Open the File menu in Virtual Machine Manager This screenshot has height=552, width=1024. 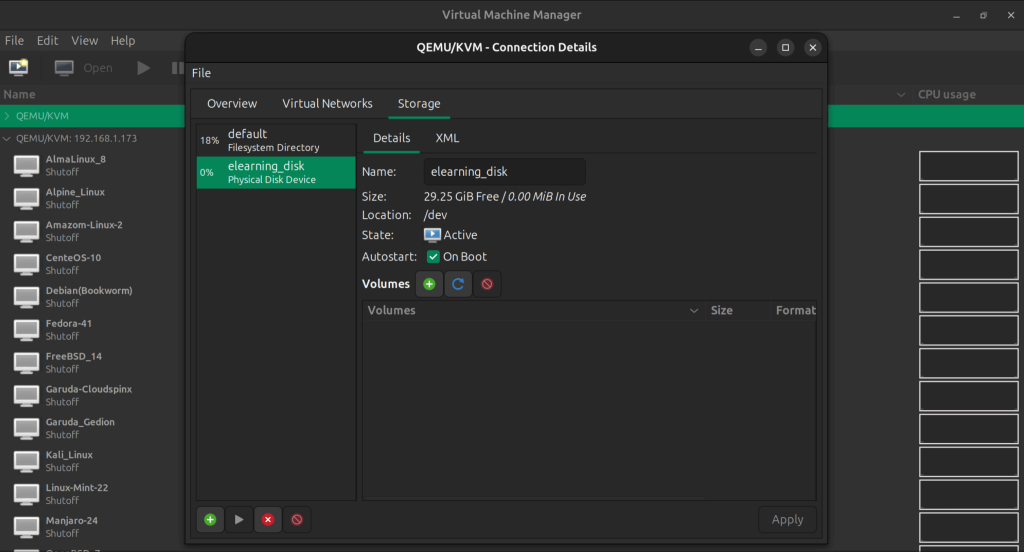click(14, 41)
